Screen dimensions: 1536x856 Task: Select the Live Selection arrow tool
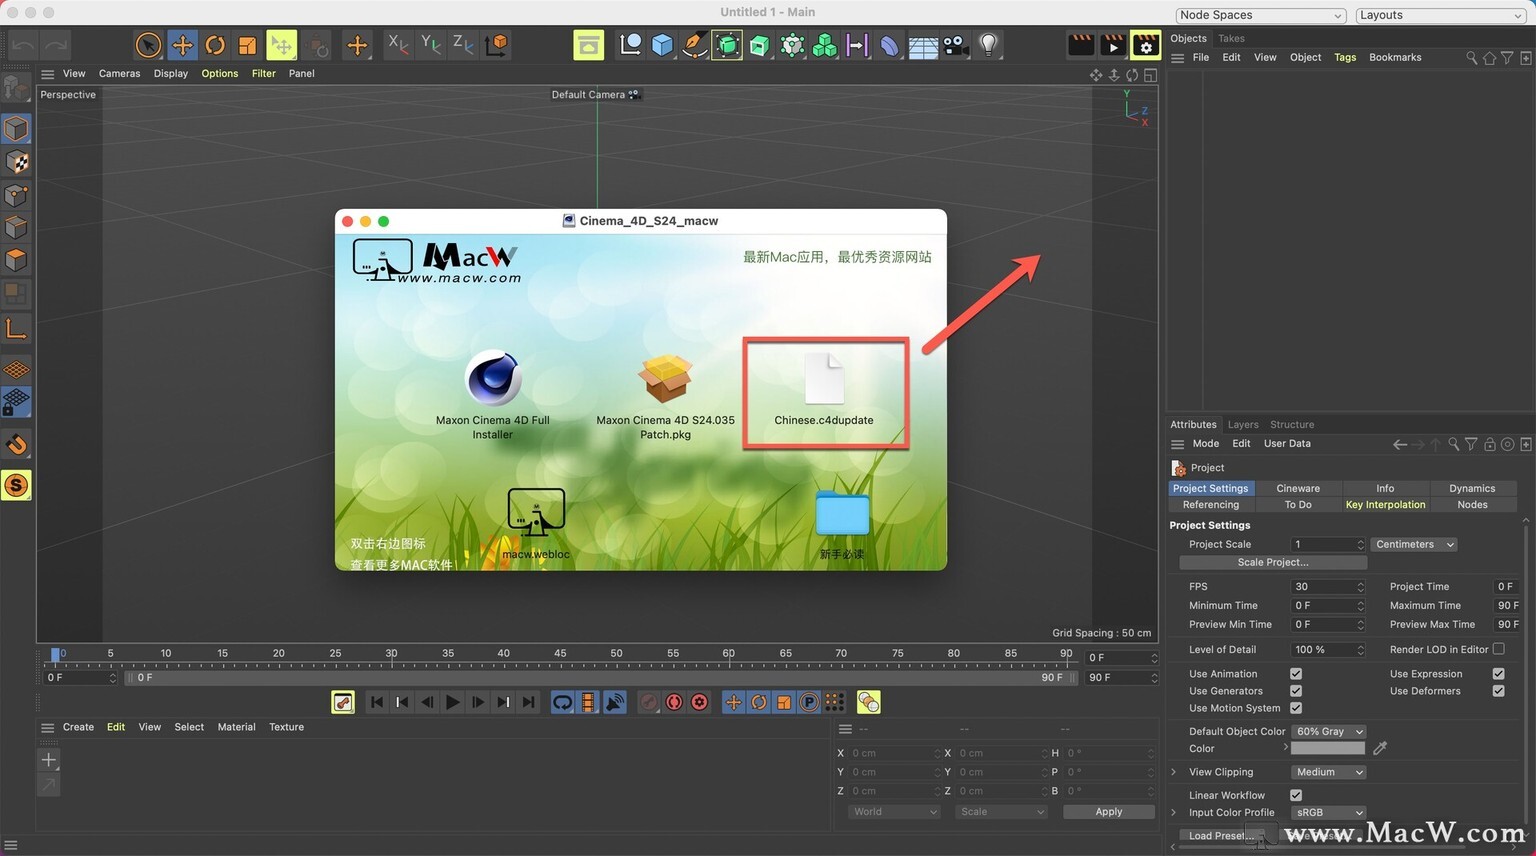[148, 45]
